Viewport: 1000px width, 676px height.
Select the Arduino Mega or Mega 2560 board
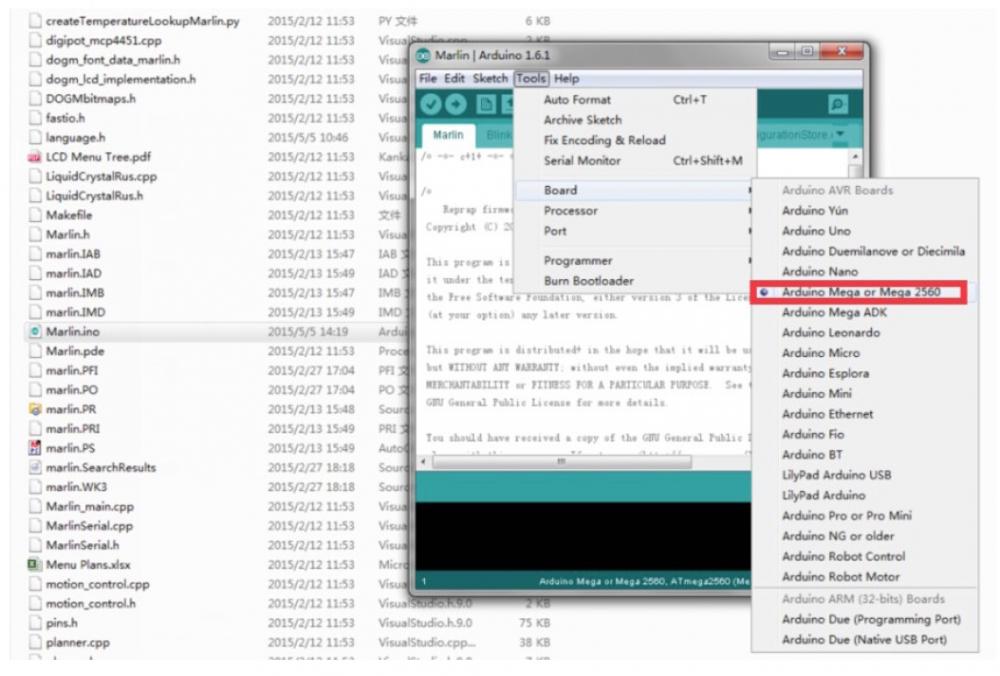(x=859, y=292)
